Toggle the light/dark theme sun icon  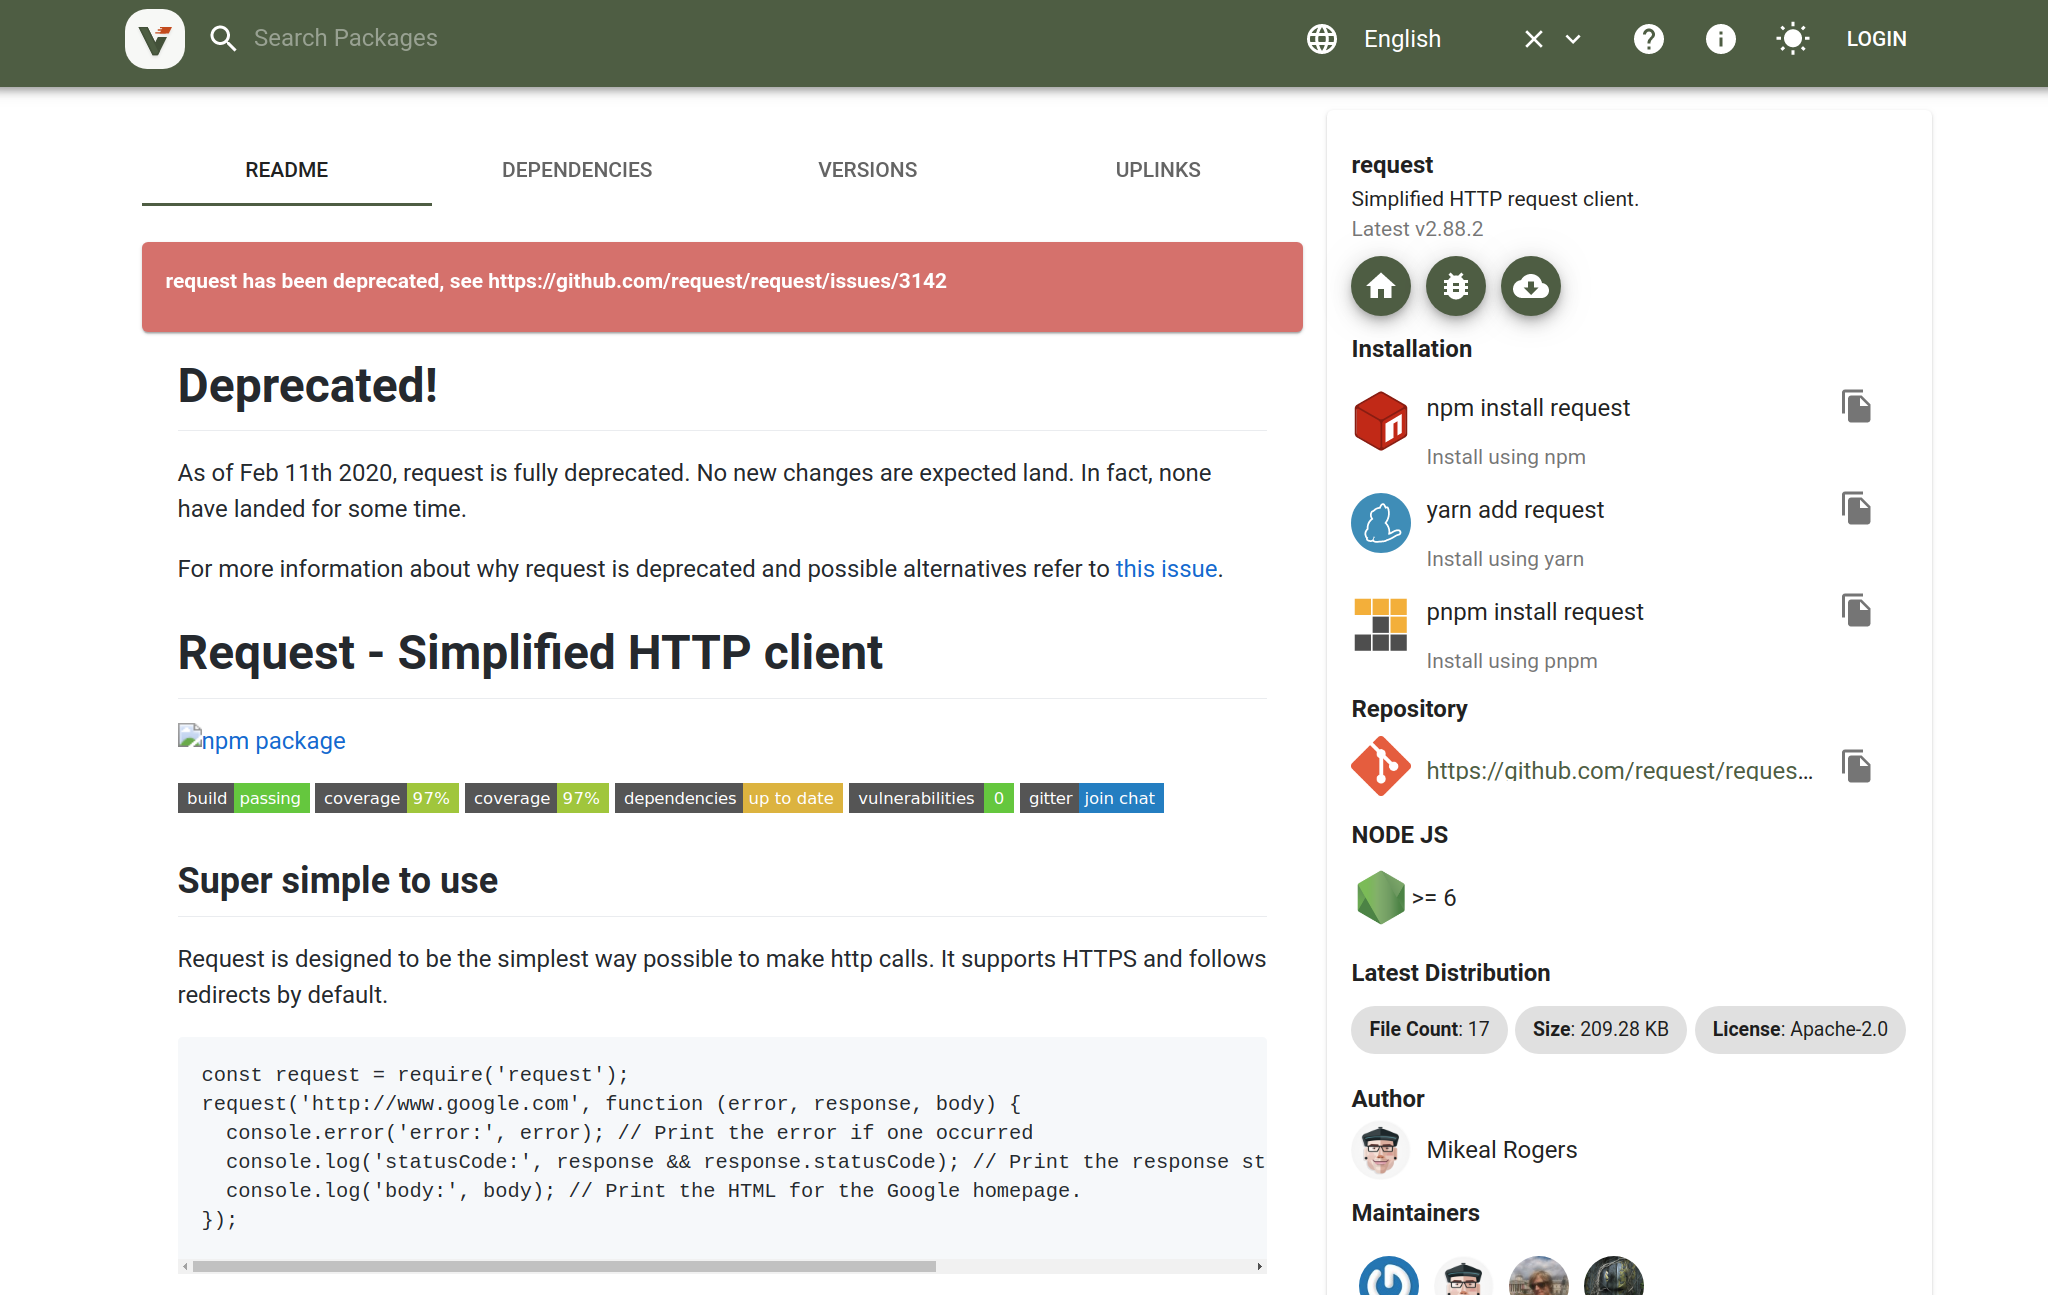pos(1792,39)
